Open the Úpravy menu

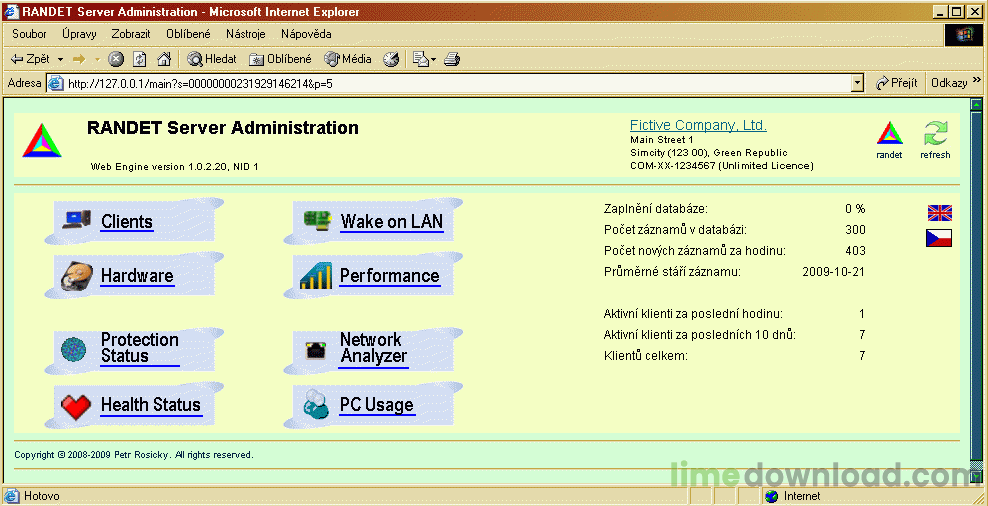(x=79, y=34)
